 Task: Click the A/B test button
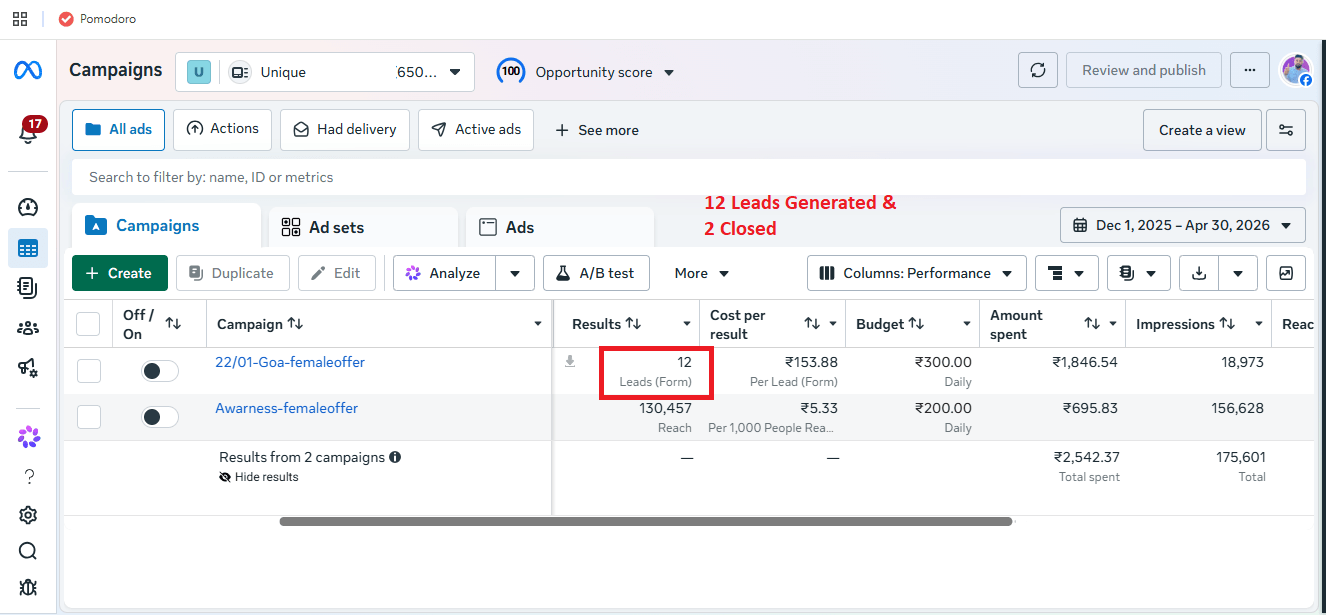pos(596,273)
